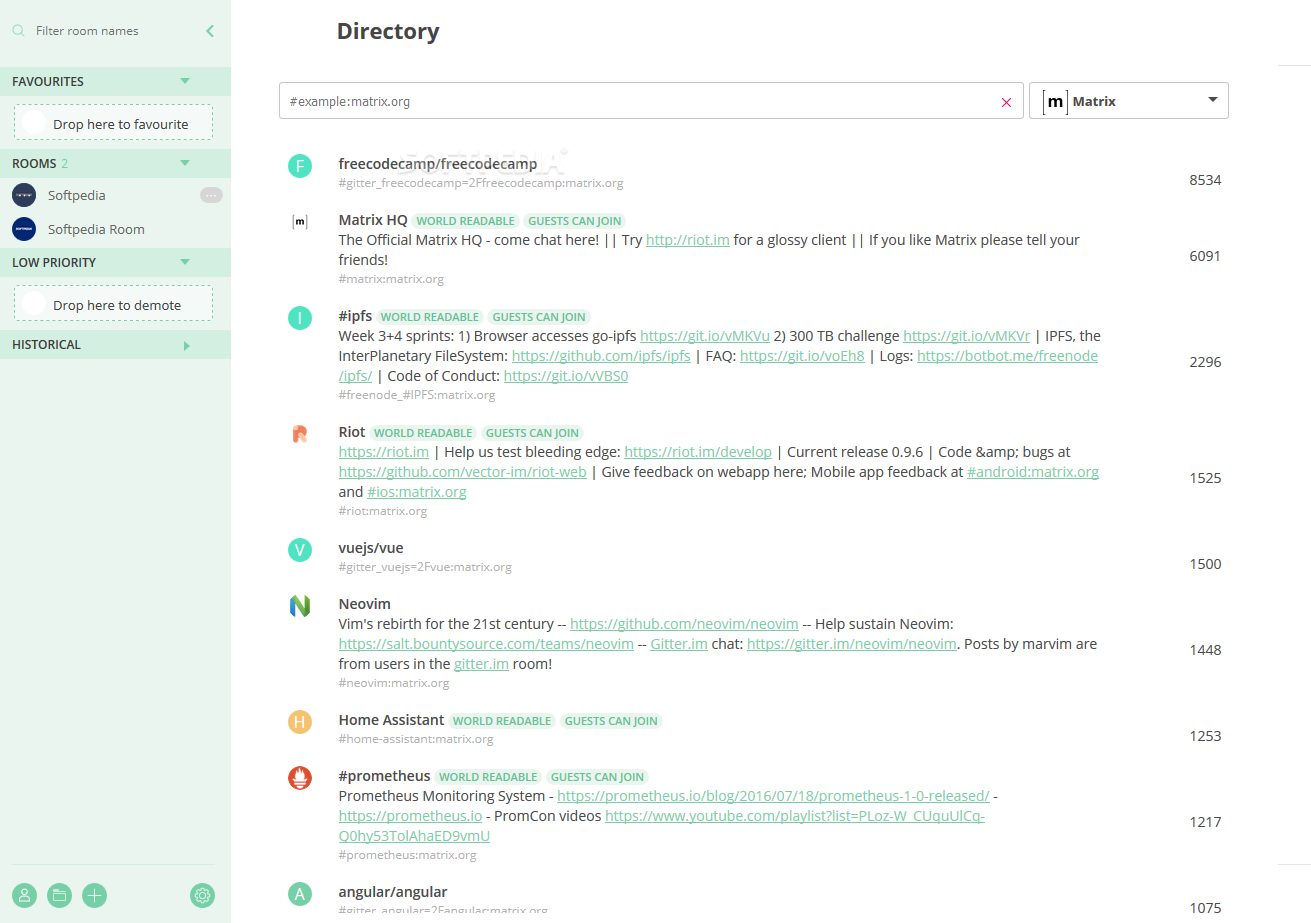The width and height of the screenshot is (1311, 923).
Task: Click the Low Priority section header label
Action: pyautogui.click(x=54, y=263)
